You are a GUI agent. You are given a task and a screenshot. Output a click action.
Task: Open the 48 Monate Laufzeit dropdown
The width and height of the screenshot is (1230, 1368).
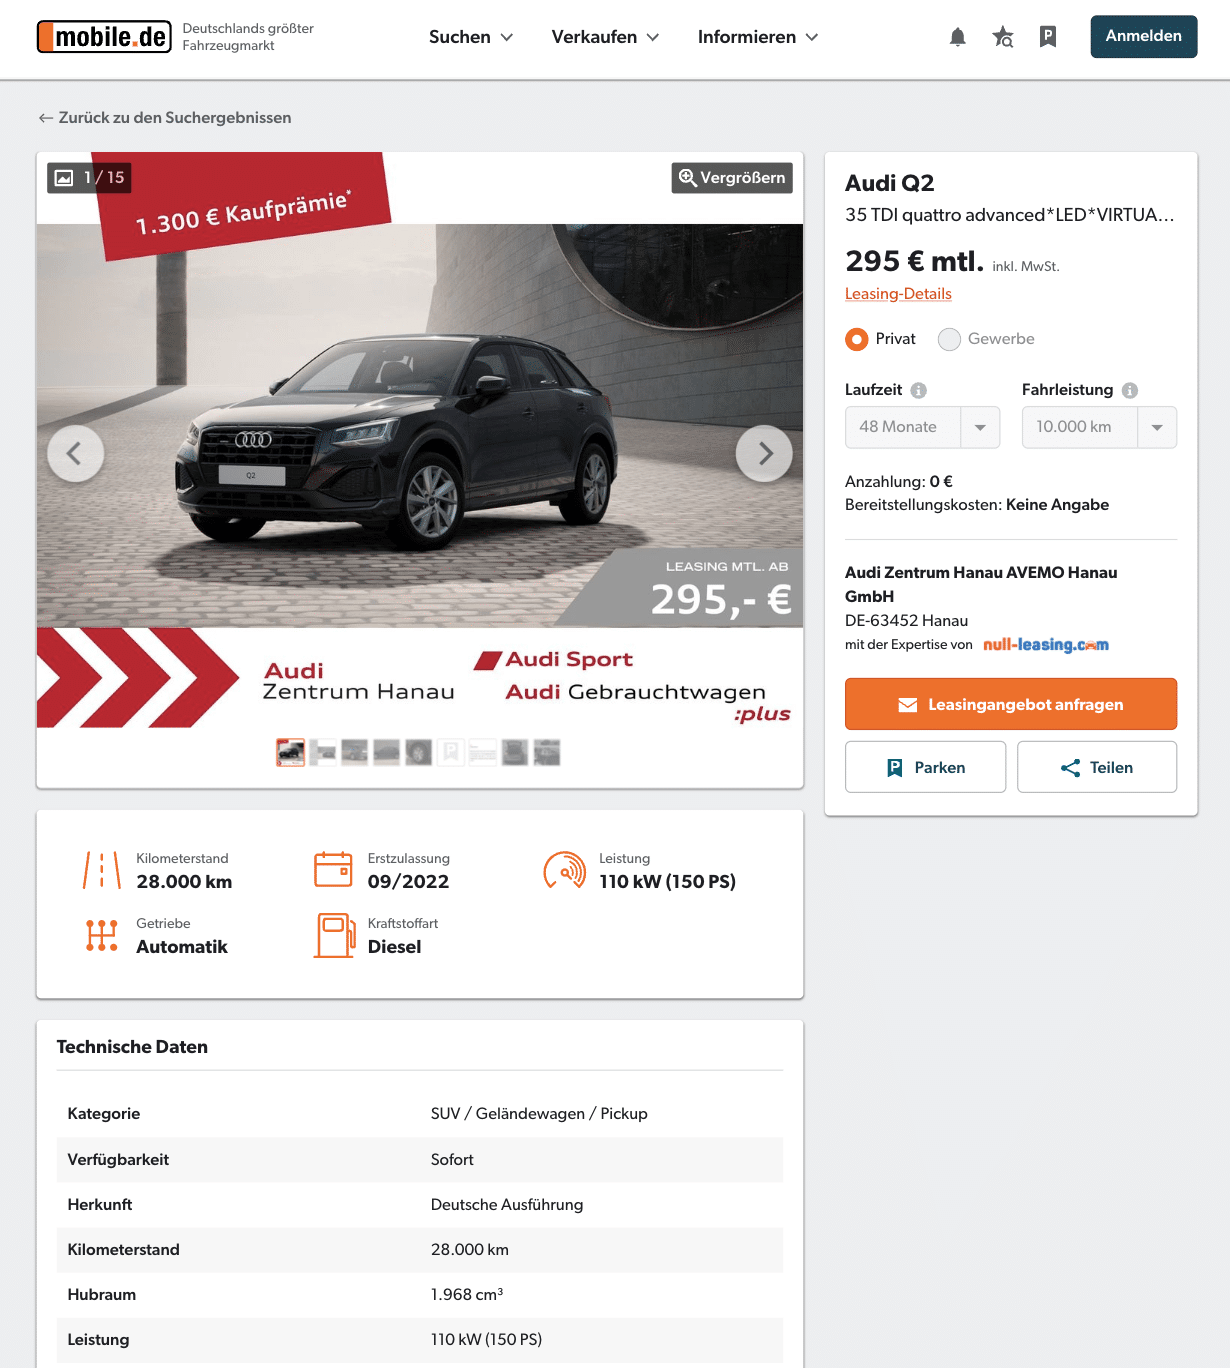click(x=922, y=427)
